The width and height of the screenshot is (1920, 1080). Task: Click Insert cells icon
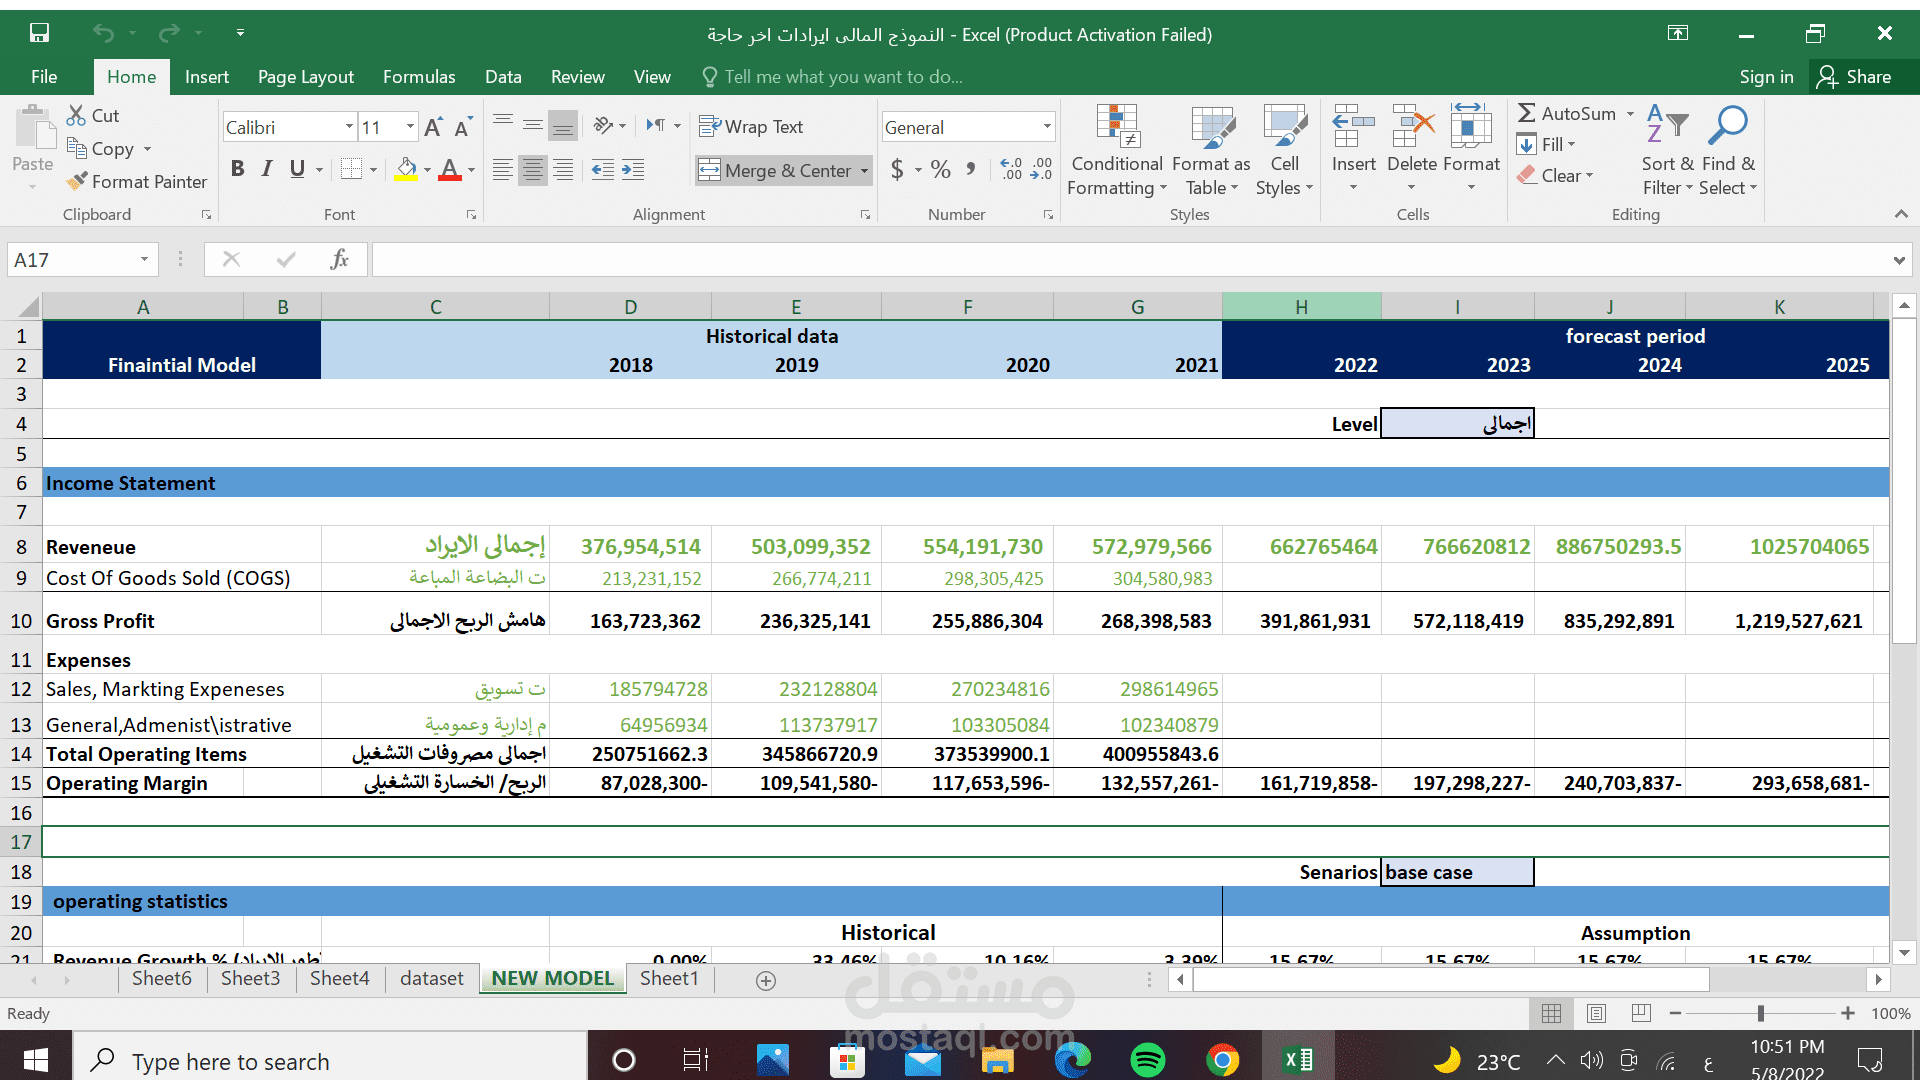click(x=1353, y=127)
